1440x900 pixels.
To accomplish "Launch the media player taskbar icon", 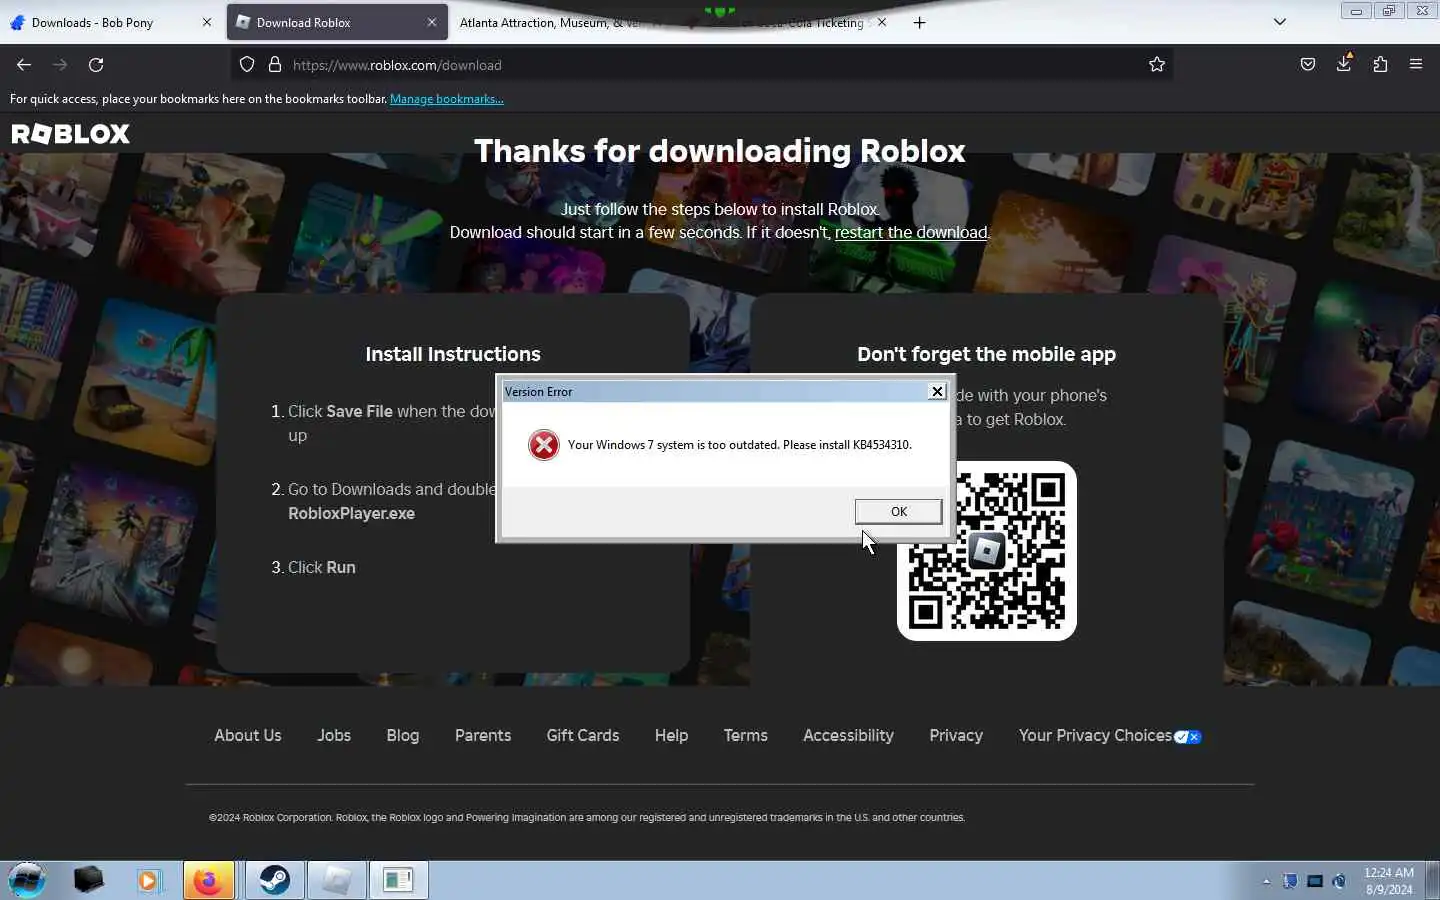I will click(x=149, y=880).
